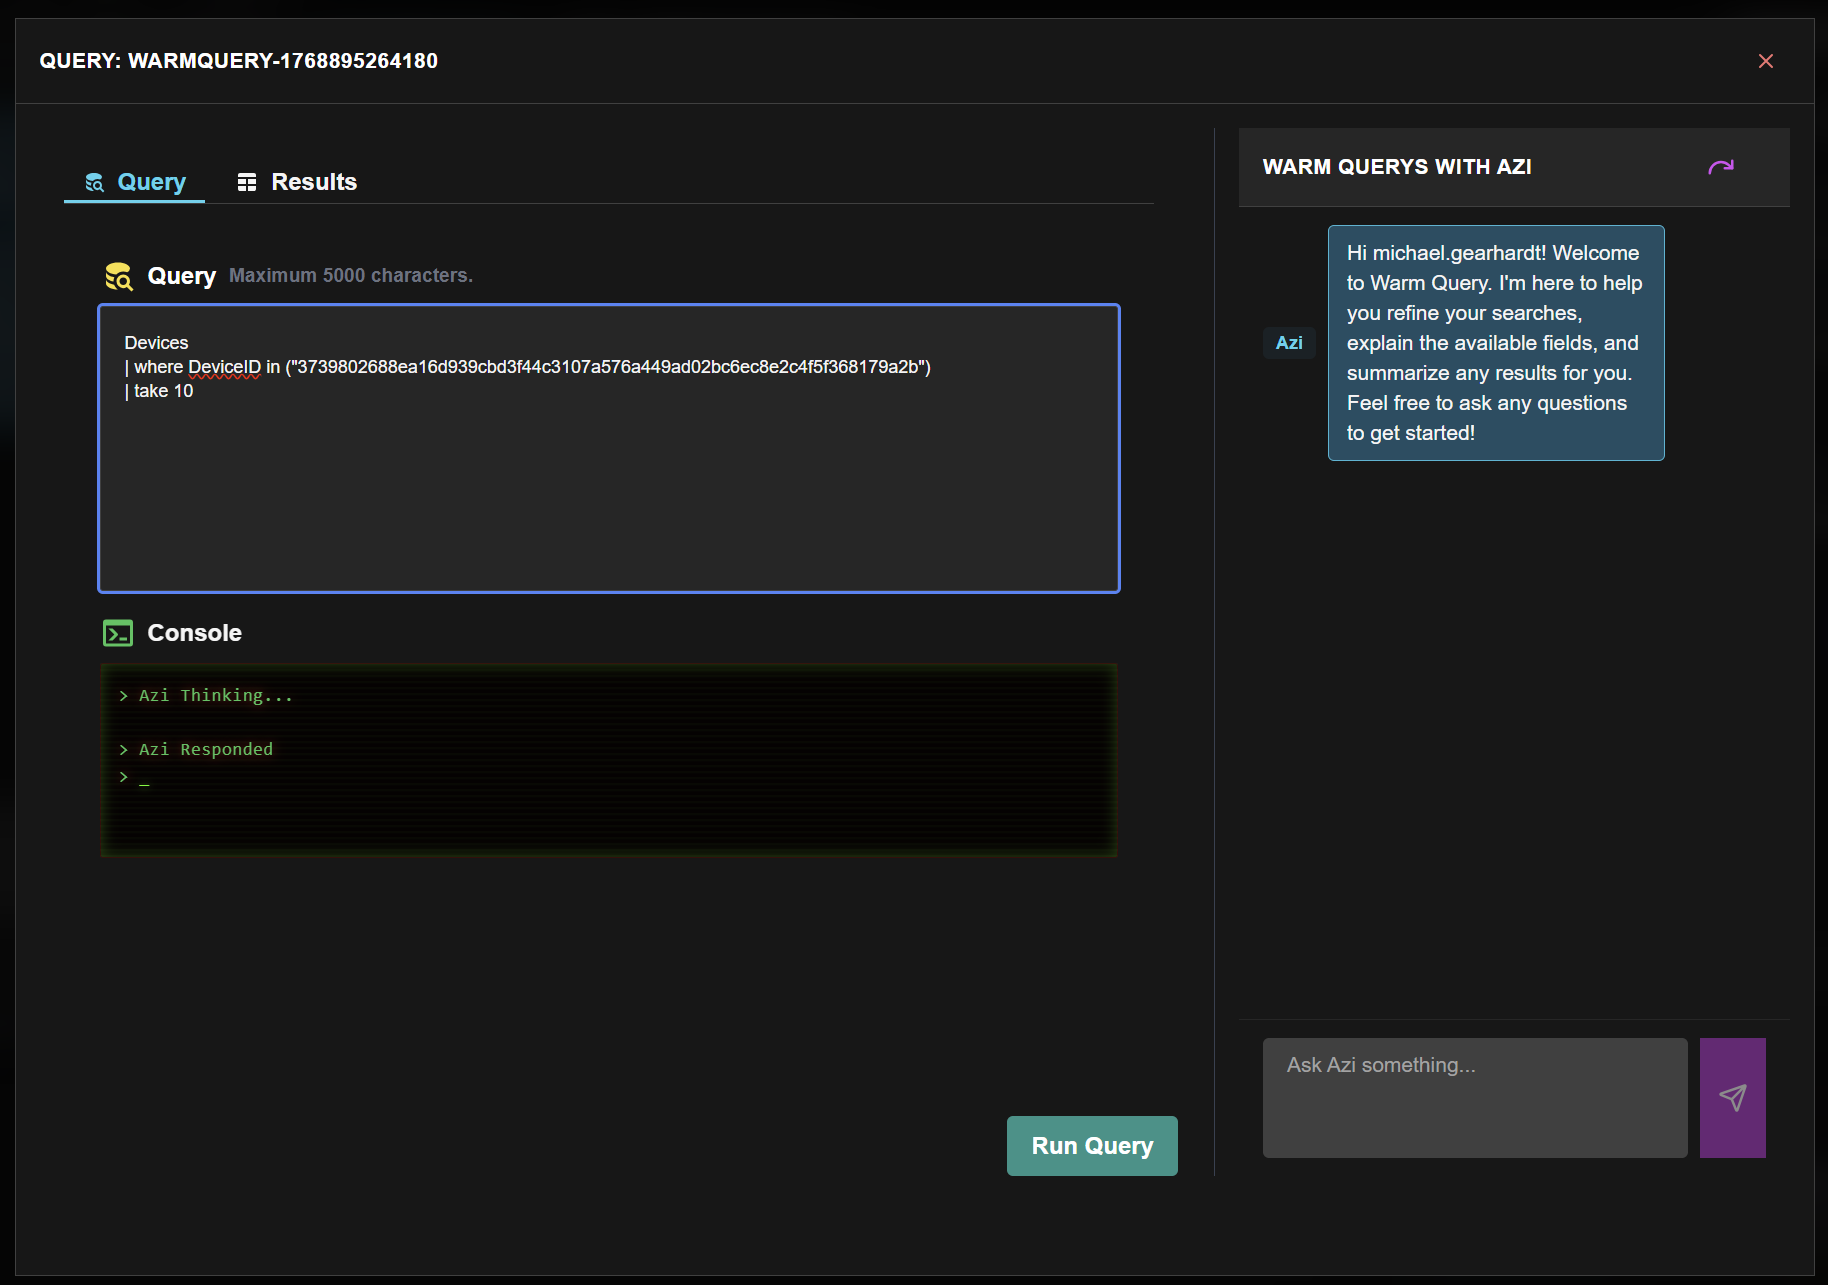Viewport: 1828px width, 1285px height.
Task: Click the purple reset chat arrow icon
Action: pyautogui.click(x=1721, y=167)
